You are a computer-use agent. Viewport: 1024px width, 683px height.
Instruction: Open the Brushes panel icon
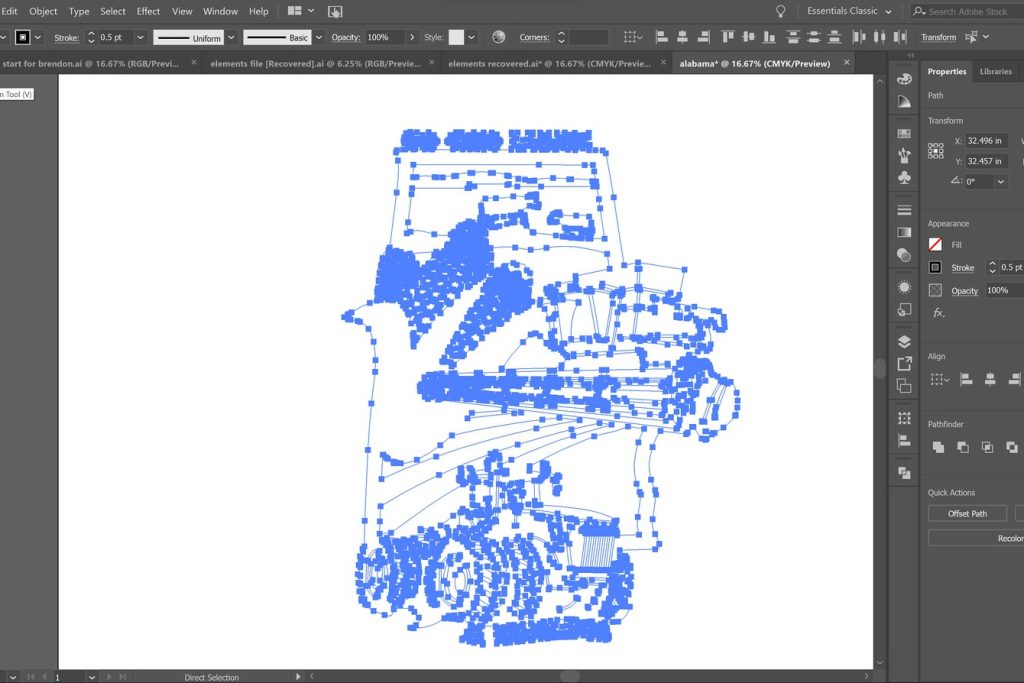(x=904, y=155)
